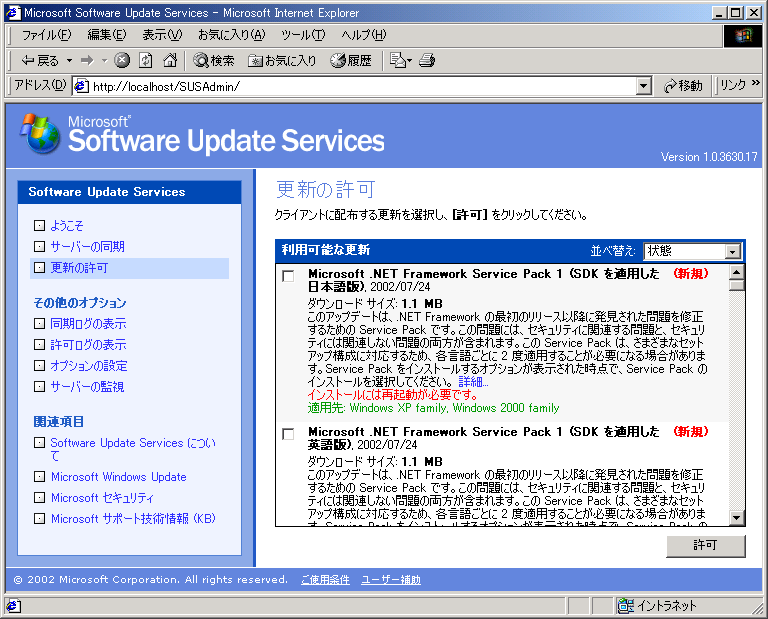Click the Mail toolbar icon
This screenshot has height=619, width=768.
(x=398, y=60)
